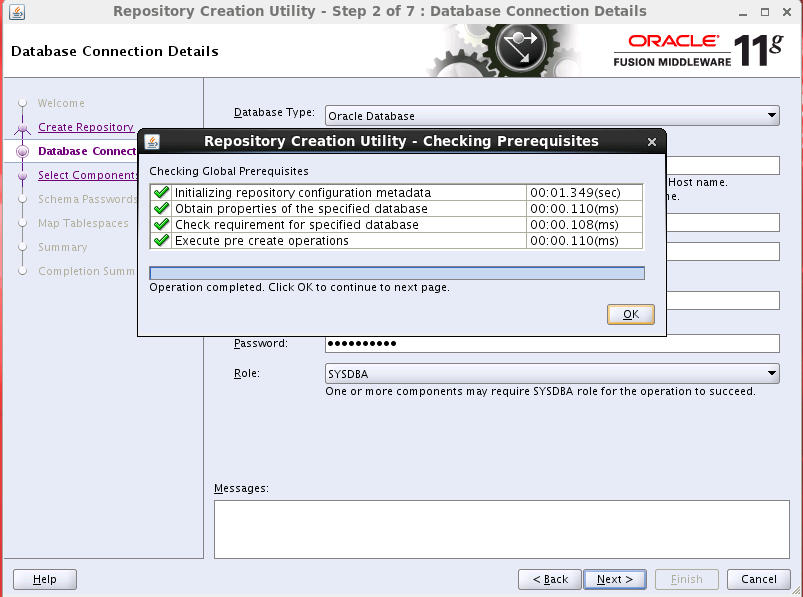The width and height of the screenshot is (803, 597).
Task: Click the 'Checking Global Prerequisites' heading
Action: point(229,171)
